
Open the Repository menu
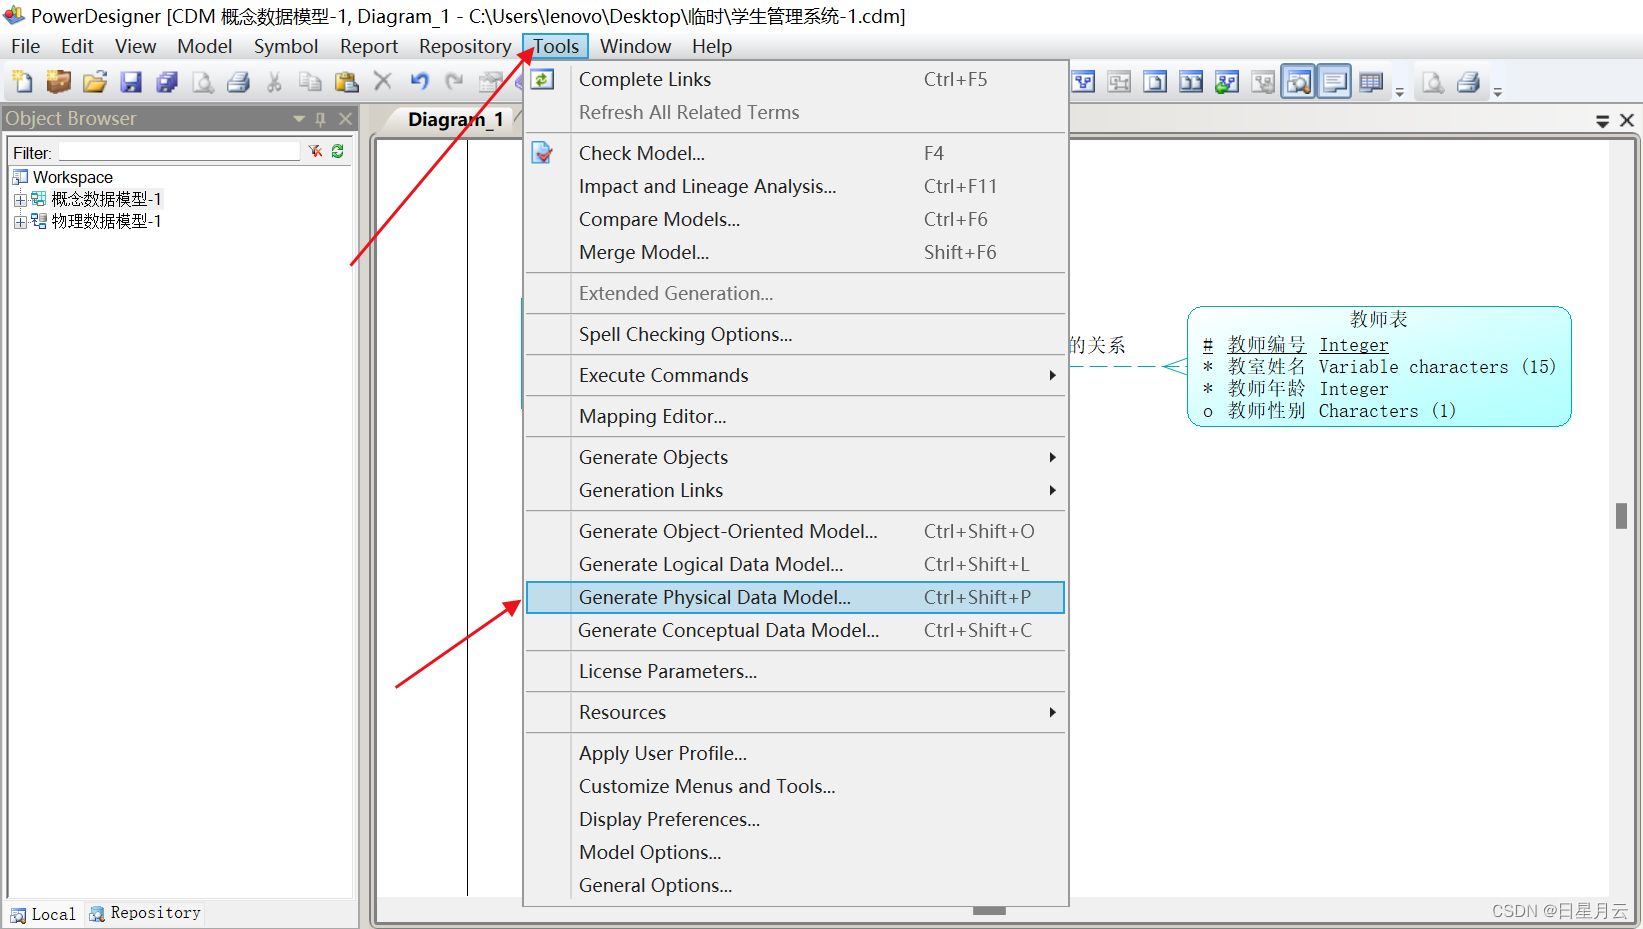coord(465,46)
